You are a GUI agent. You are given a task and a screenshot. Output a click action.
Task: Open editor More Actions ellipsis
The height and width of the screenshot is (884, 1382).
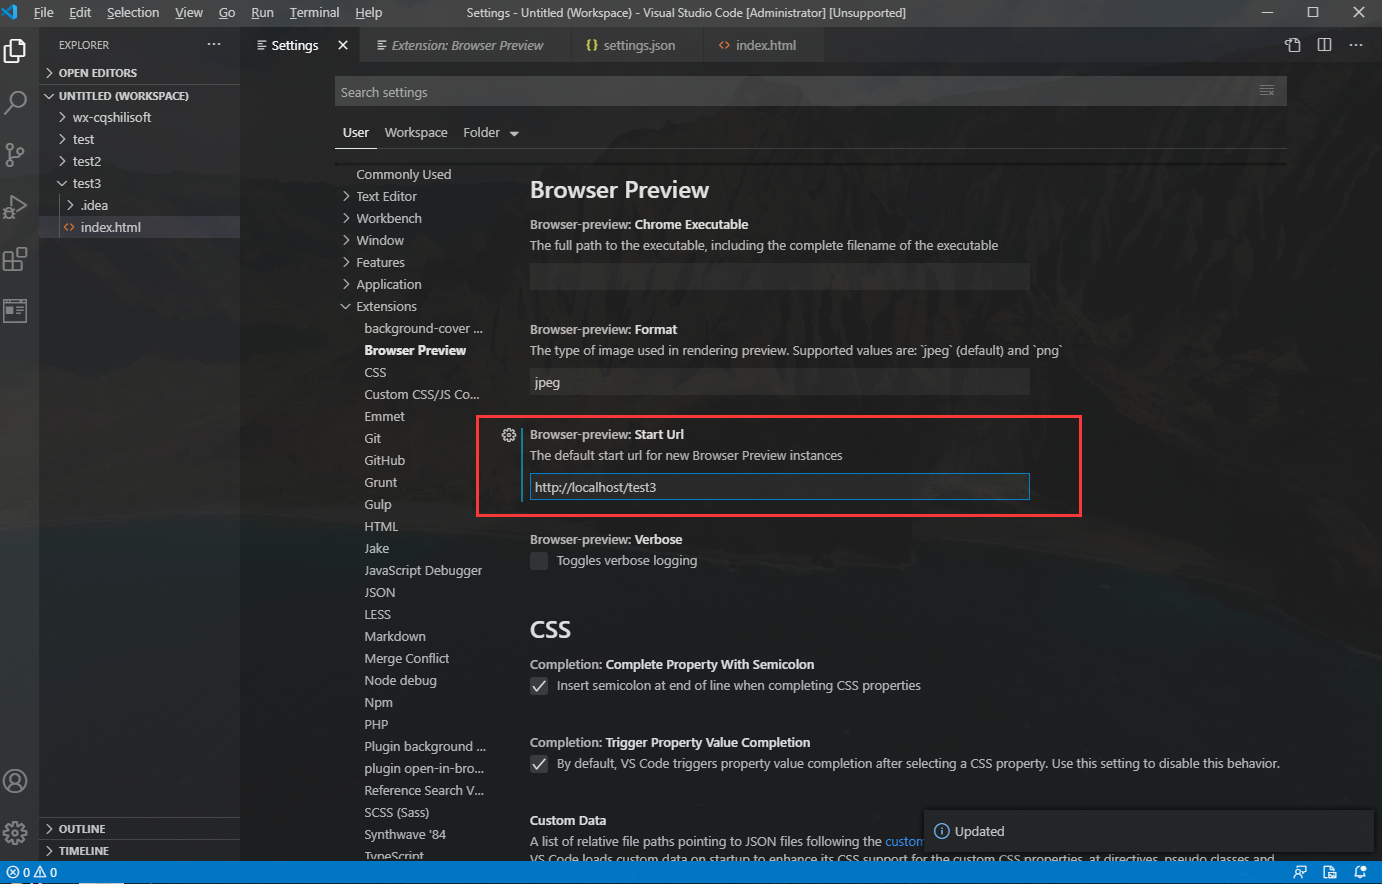coord(1356,45)
